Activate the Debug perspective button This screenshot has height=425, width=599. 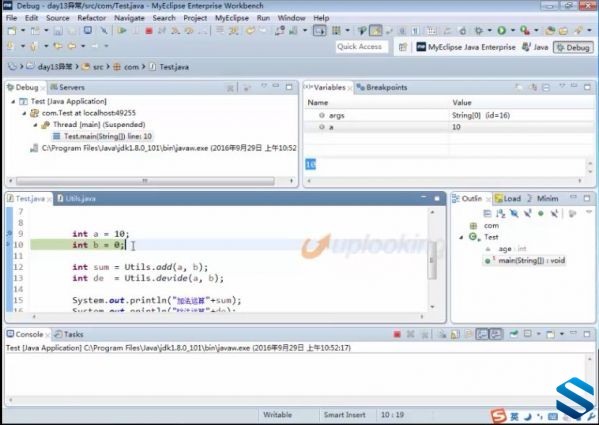point(573,47)
